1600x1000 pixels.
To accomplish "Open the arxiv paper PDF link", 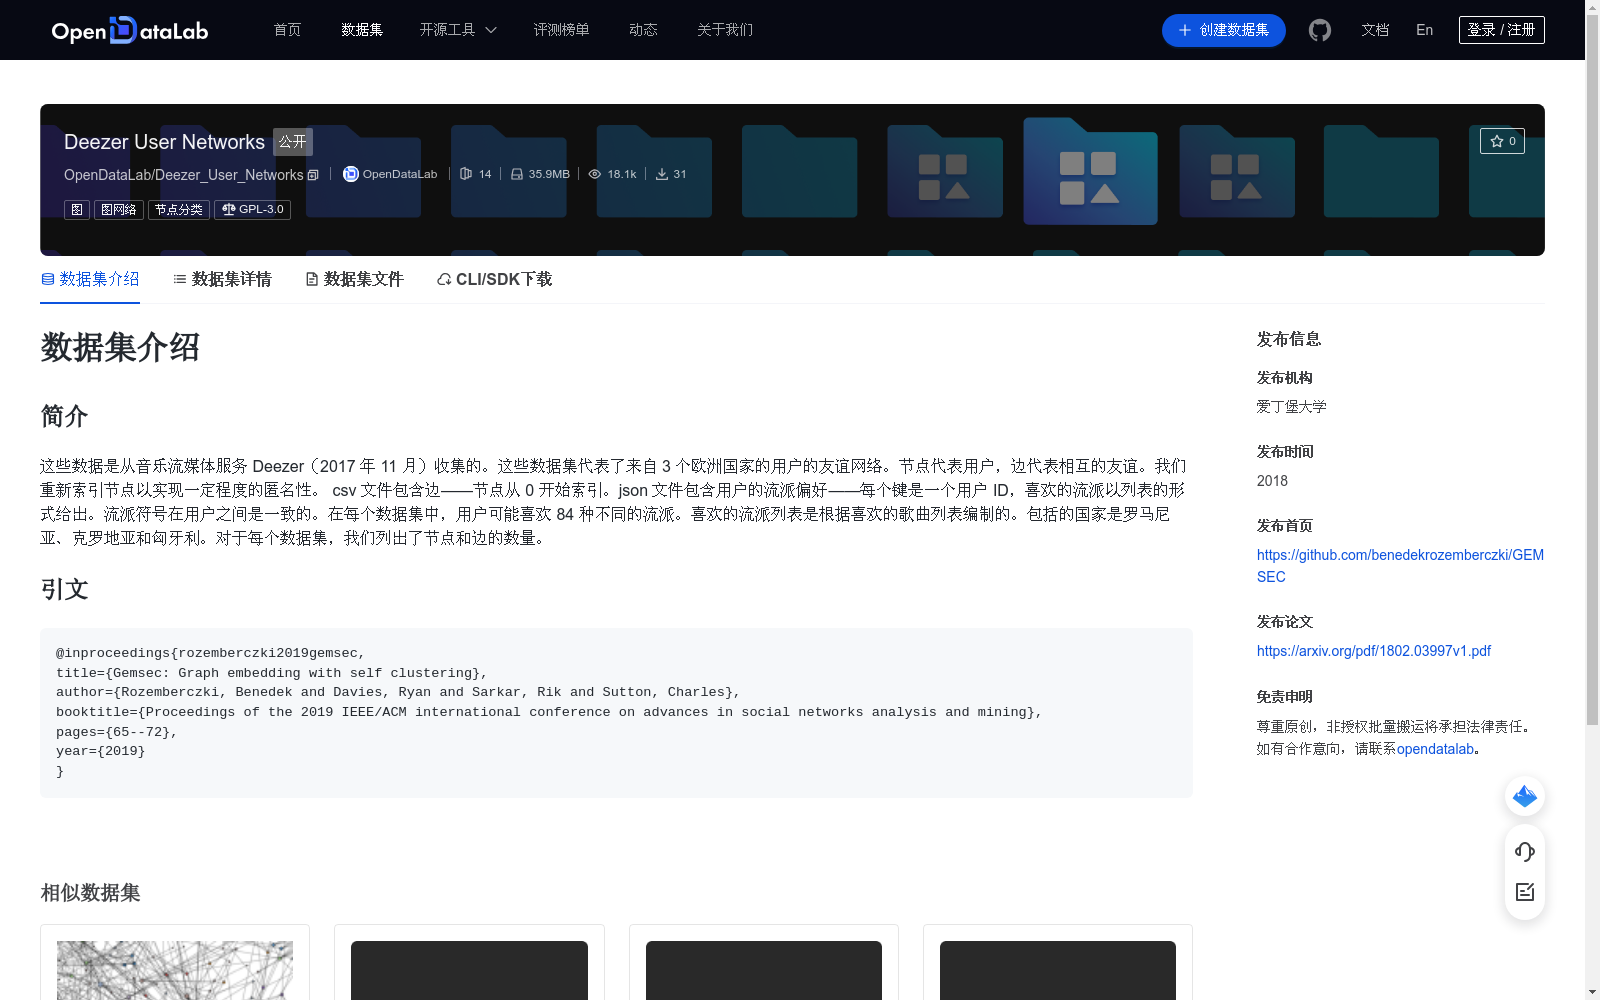I will coord(1374,651).
